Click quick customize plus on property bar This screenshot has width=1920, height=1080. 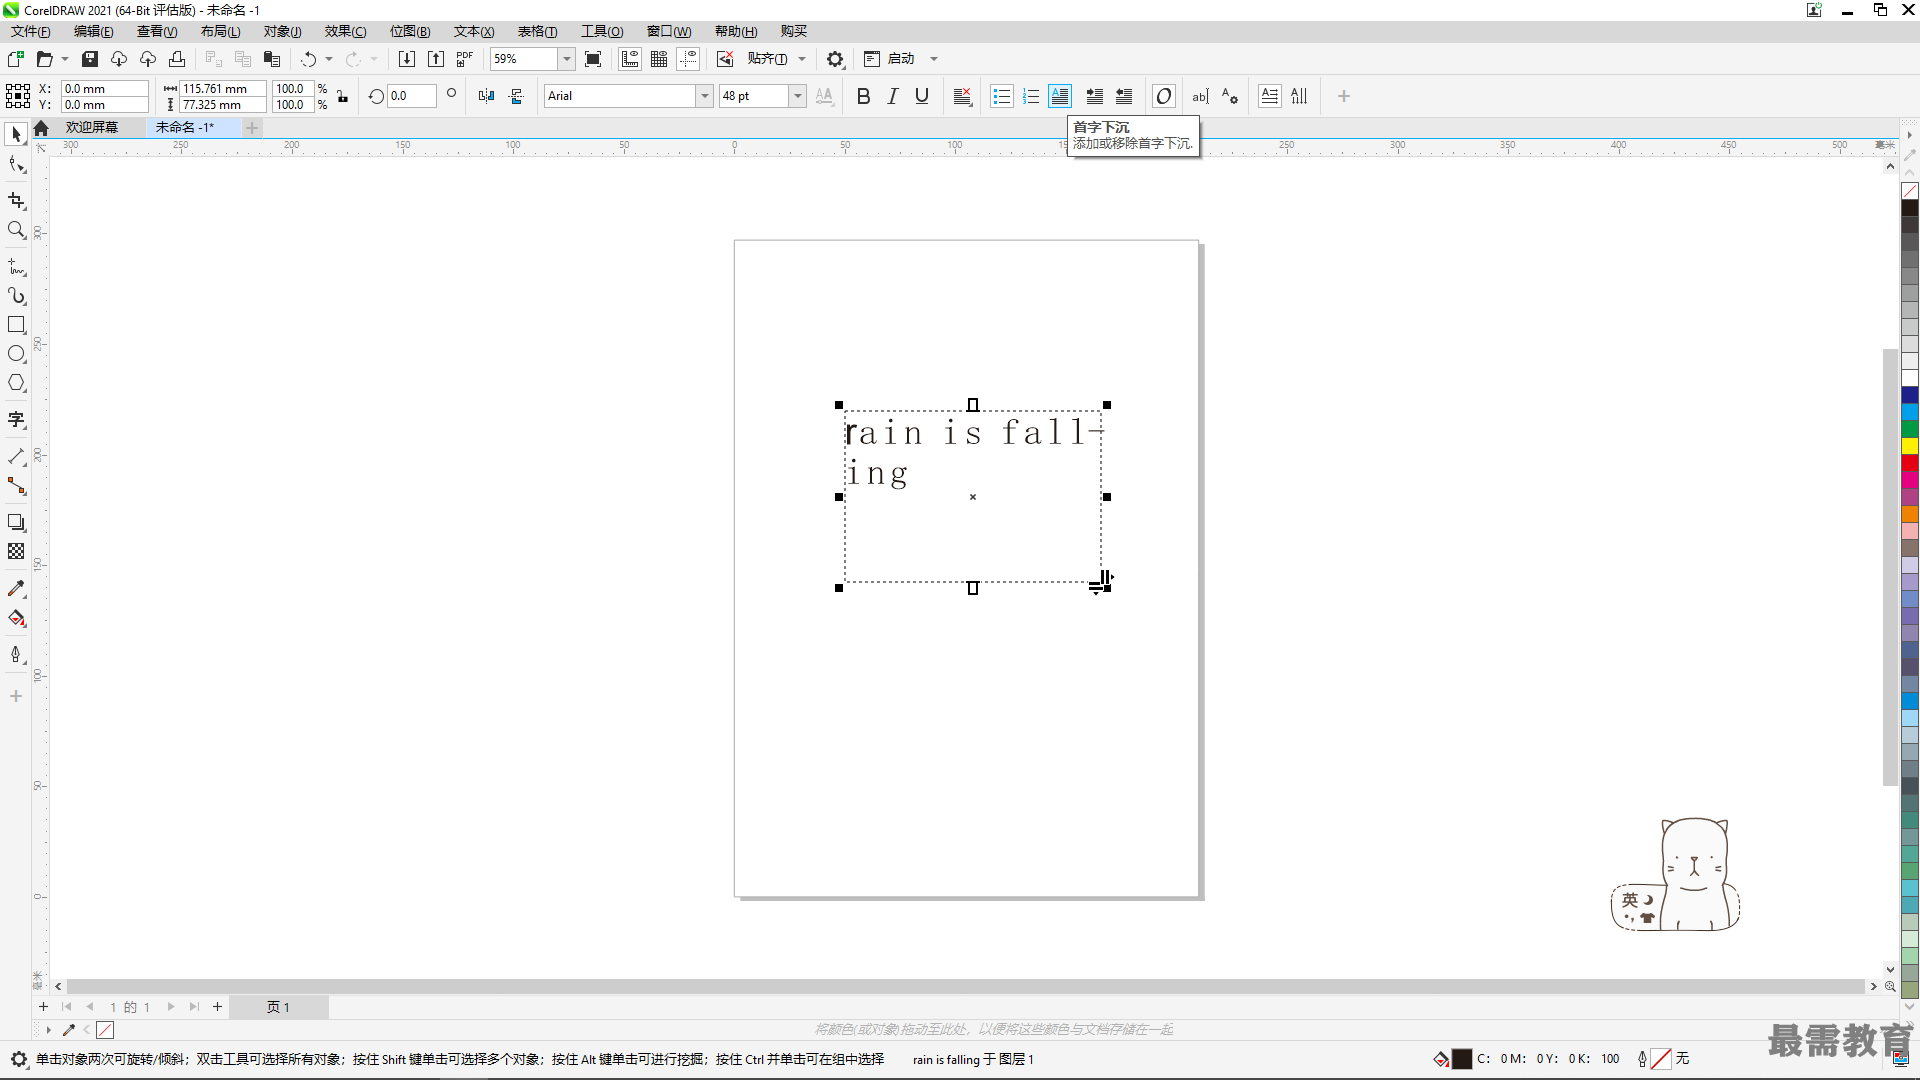click(x=1344, y=96)
